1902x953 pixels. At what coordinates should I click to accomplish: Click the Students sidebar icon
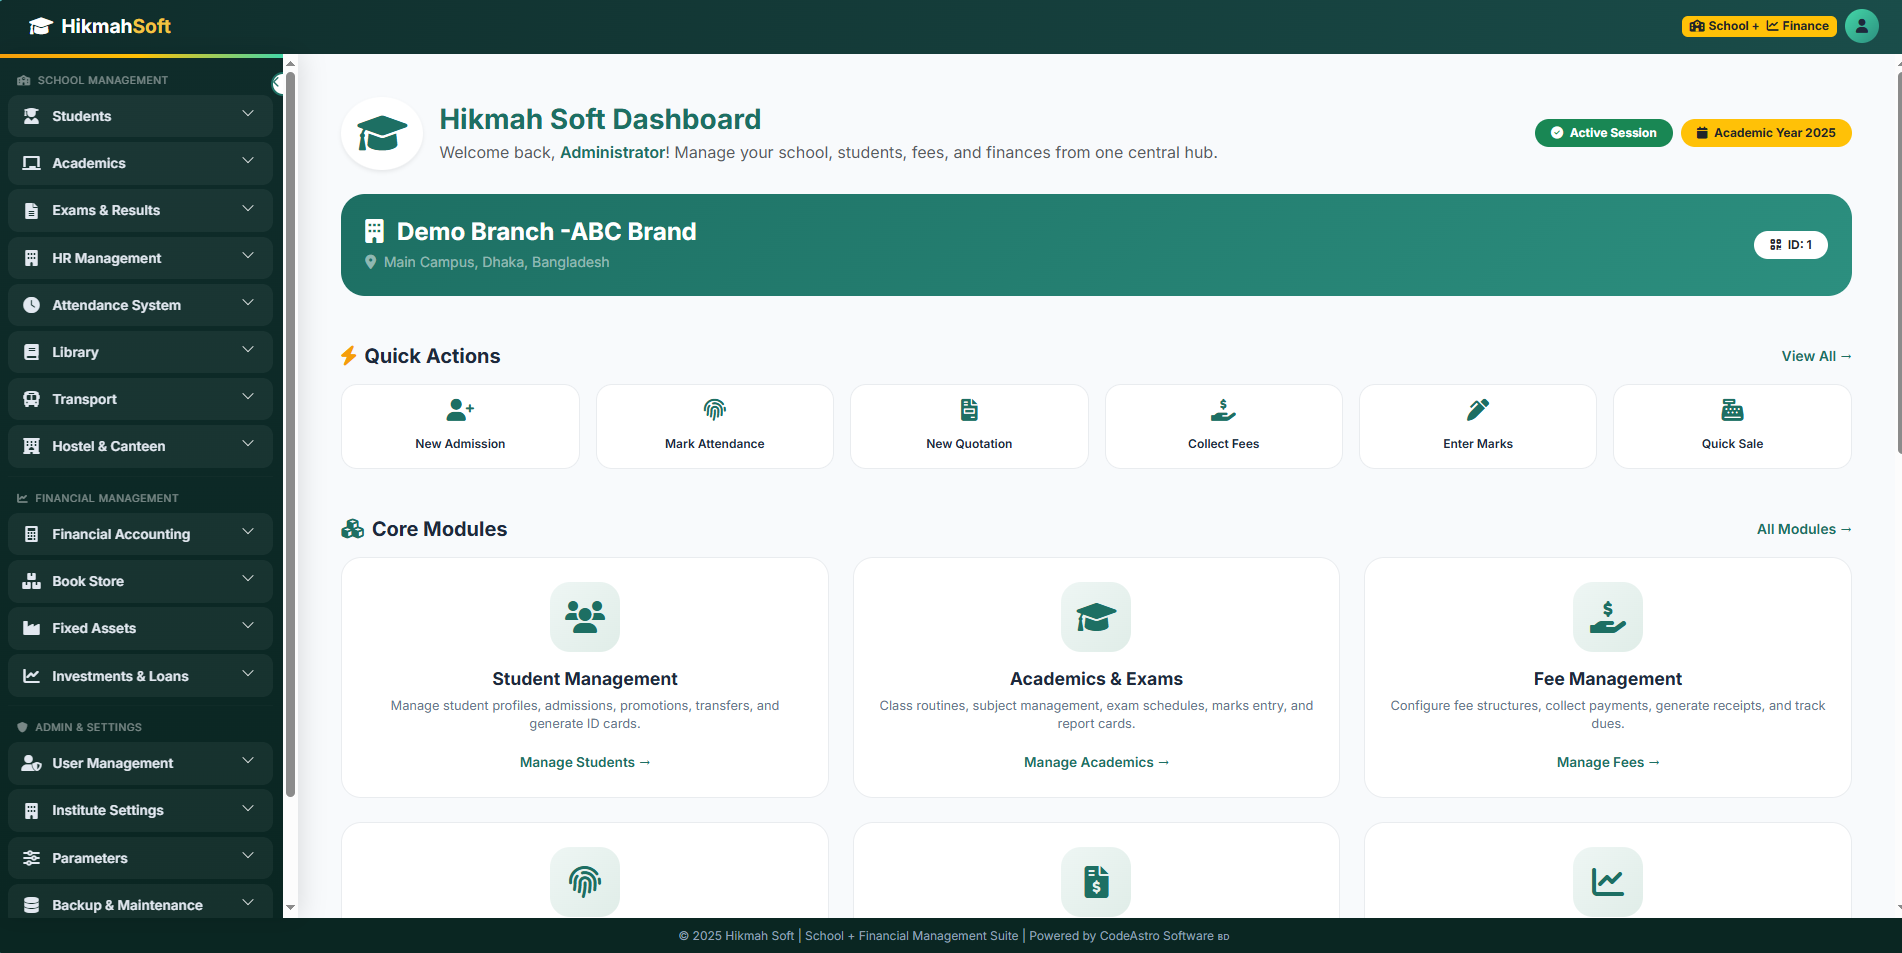coord(32,116)
